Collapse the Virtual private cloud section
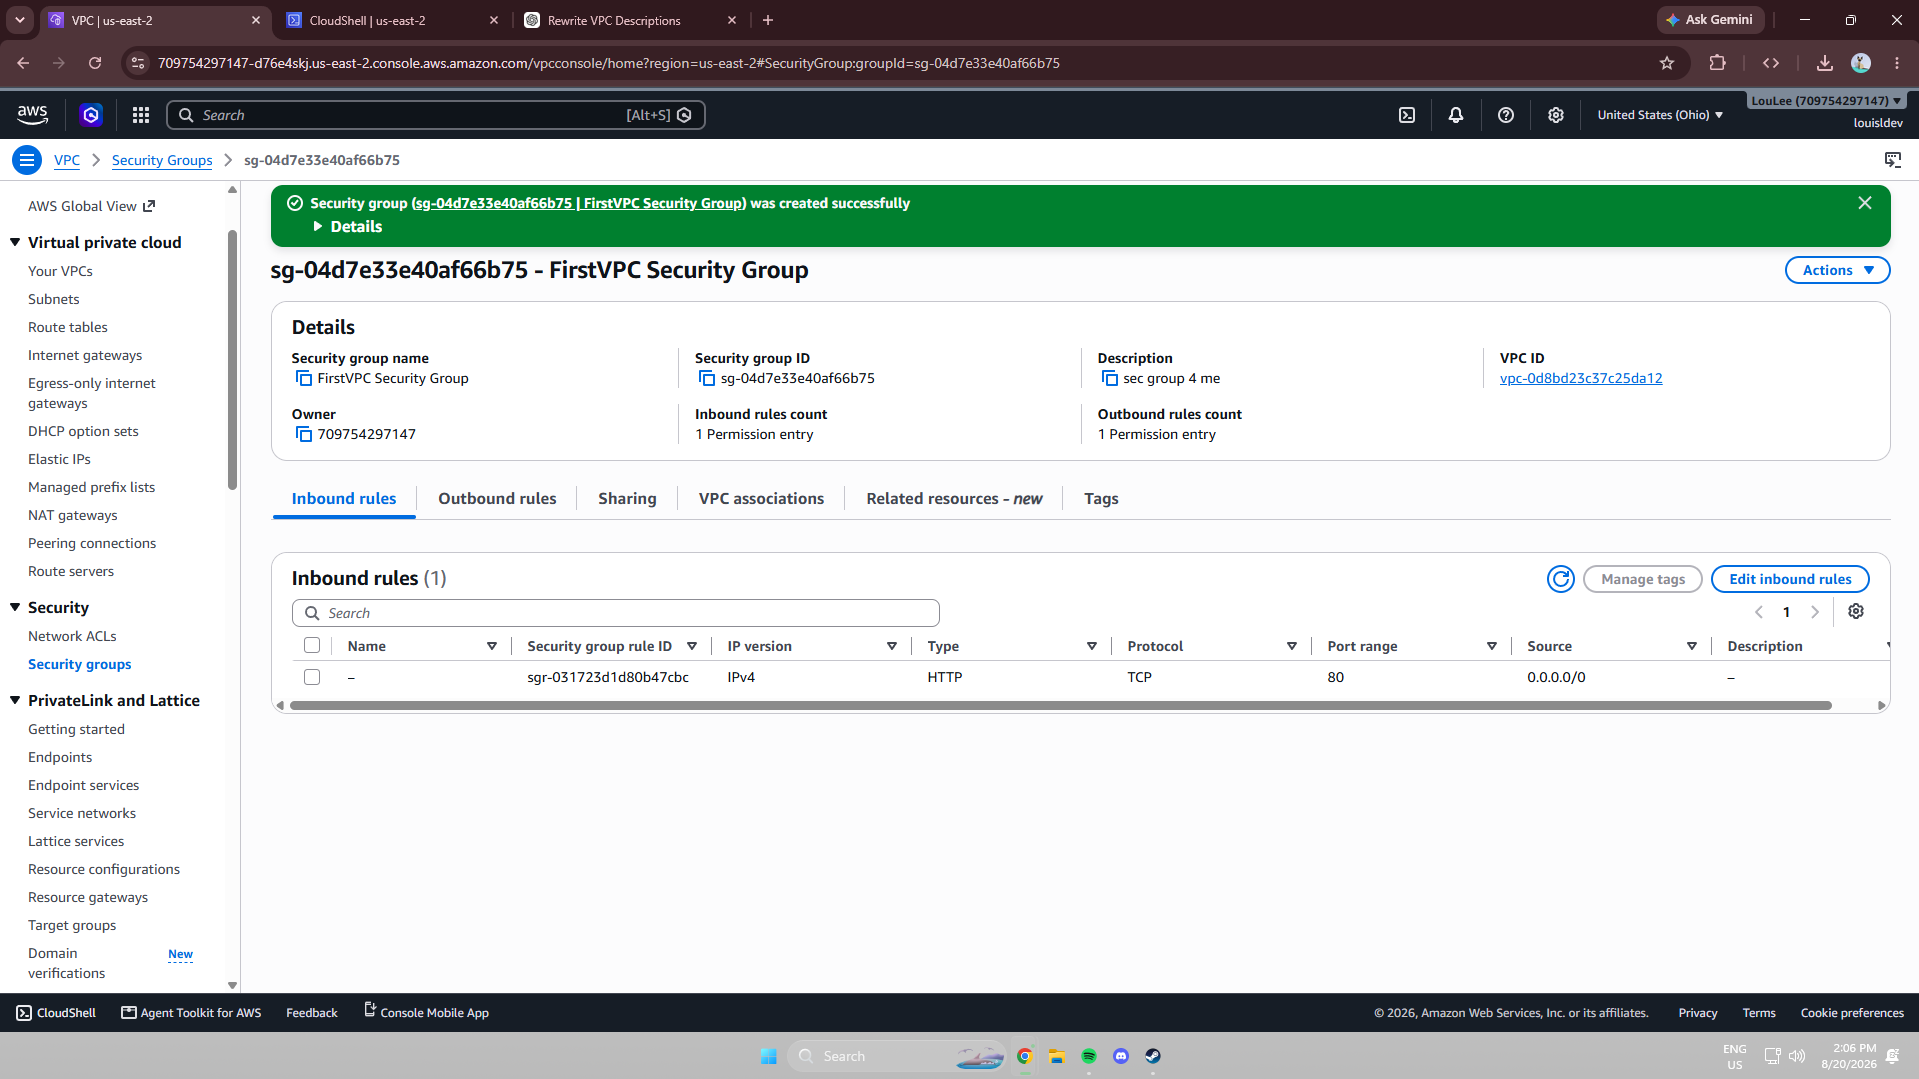This screenshot has height=1079, width=1919. 15,242
